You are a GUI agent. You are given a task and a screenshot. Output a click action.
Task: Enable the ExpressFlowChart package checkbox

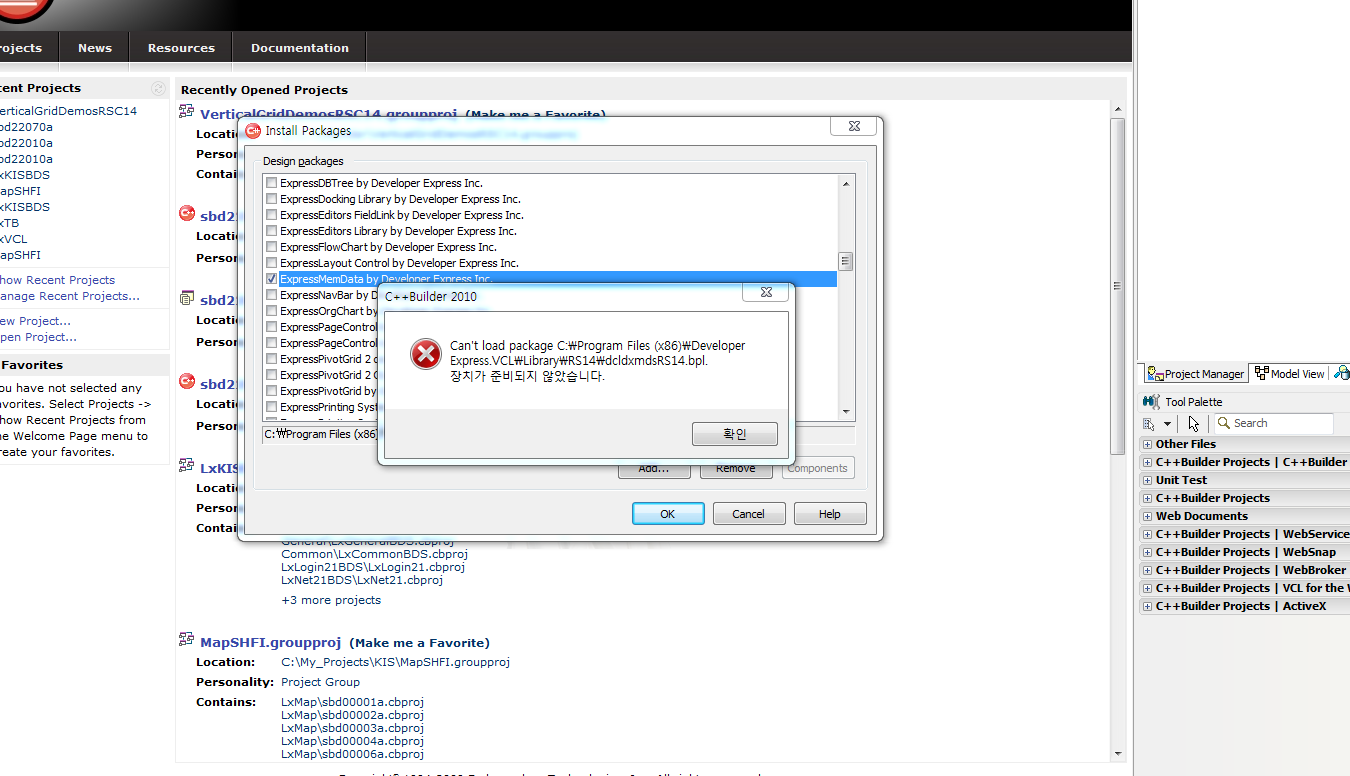[271, 247]
